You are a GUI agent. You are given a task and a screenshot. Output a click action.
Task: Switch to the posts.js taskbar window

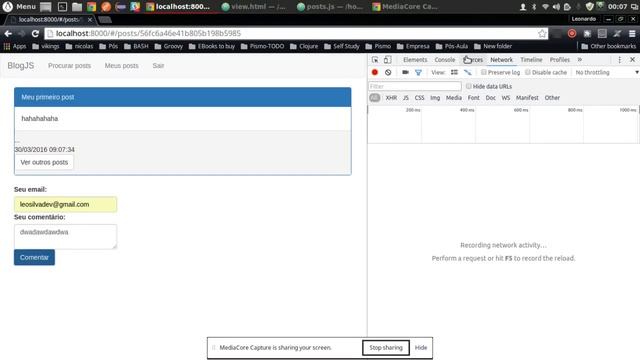tap(330, 7)
